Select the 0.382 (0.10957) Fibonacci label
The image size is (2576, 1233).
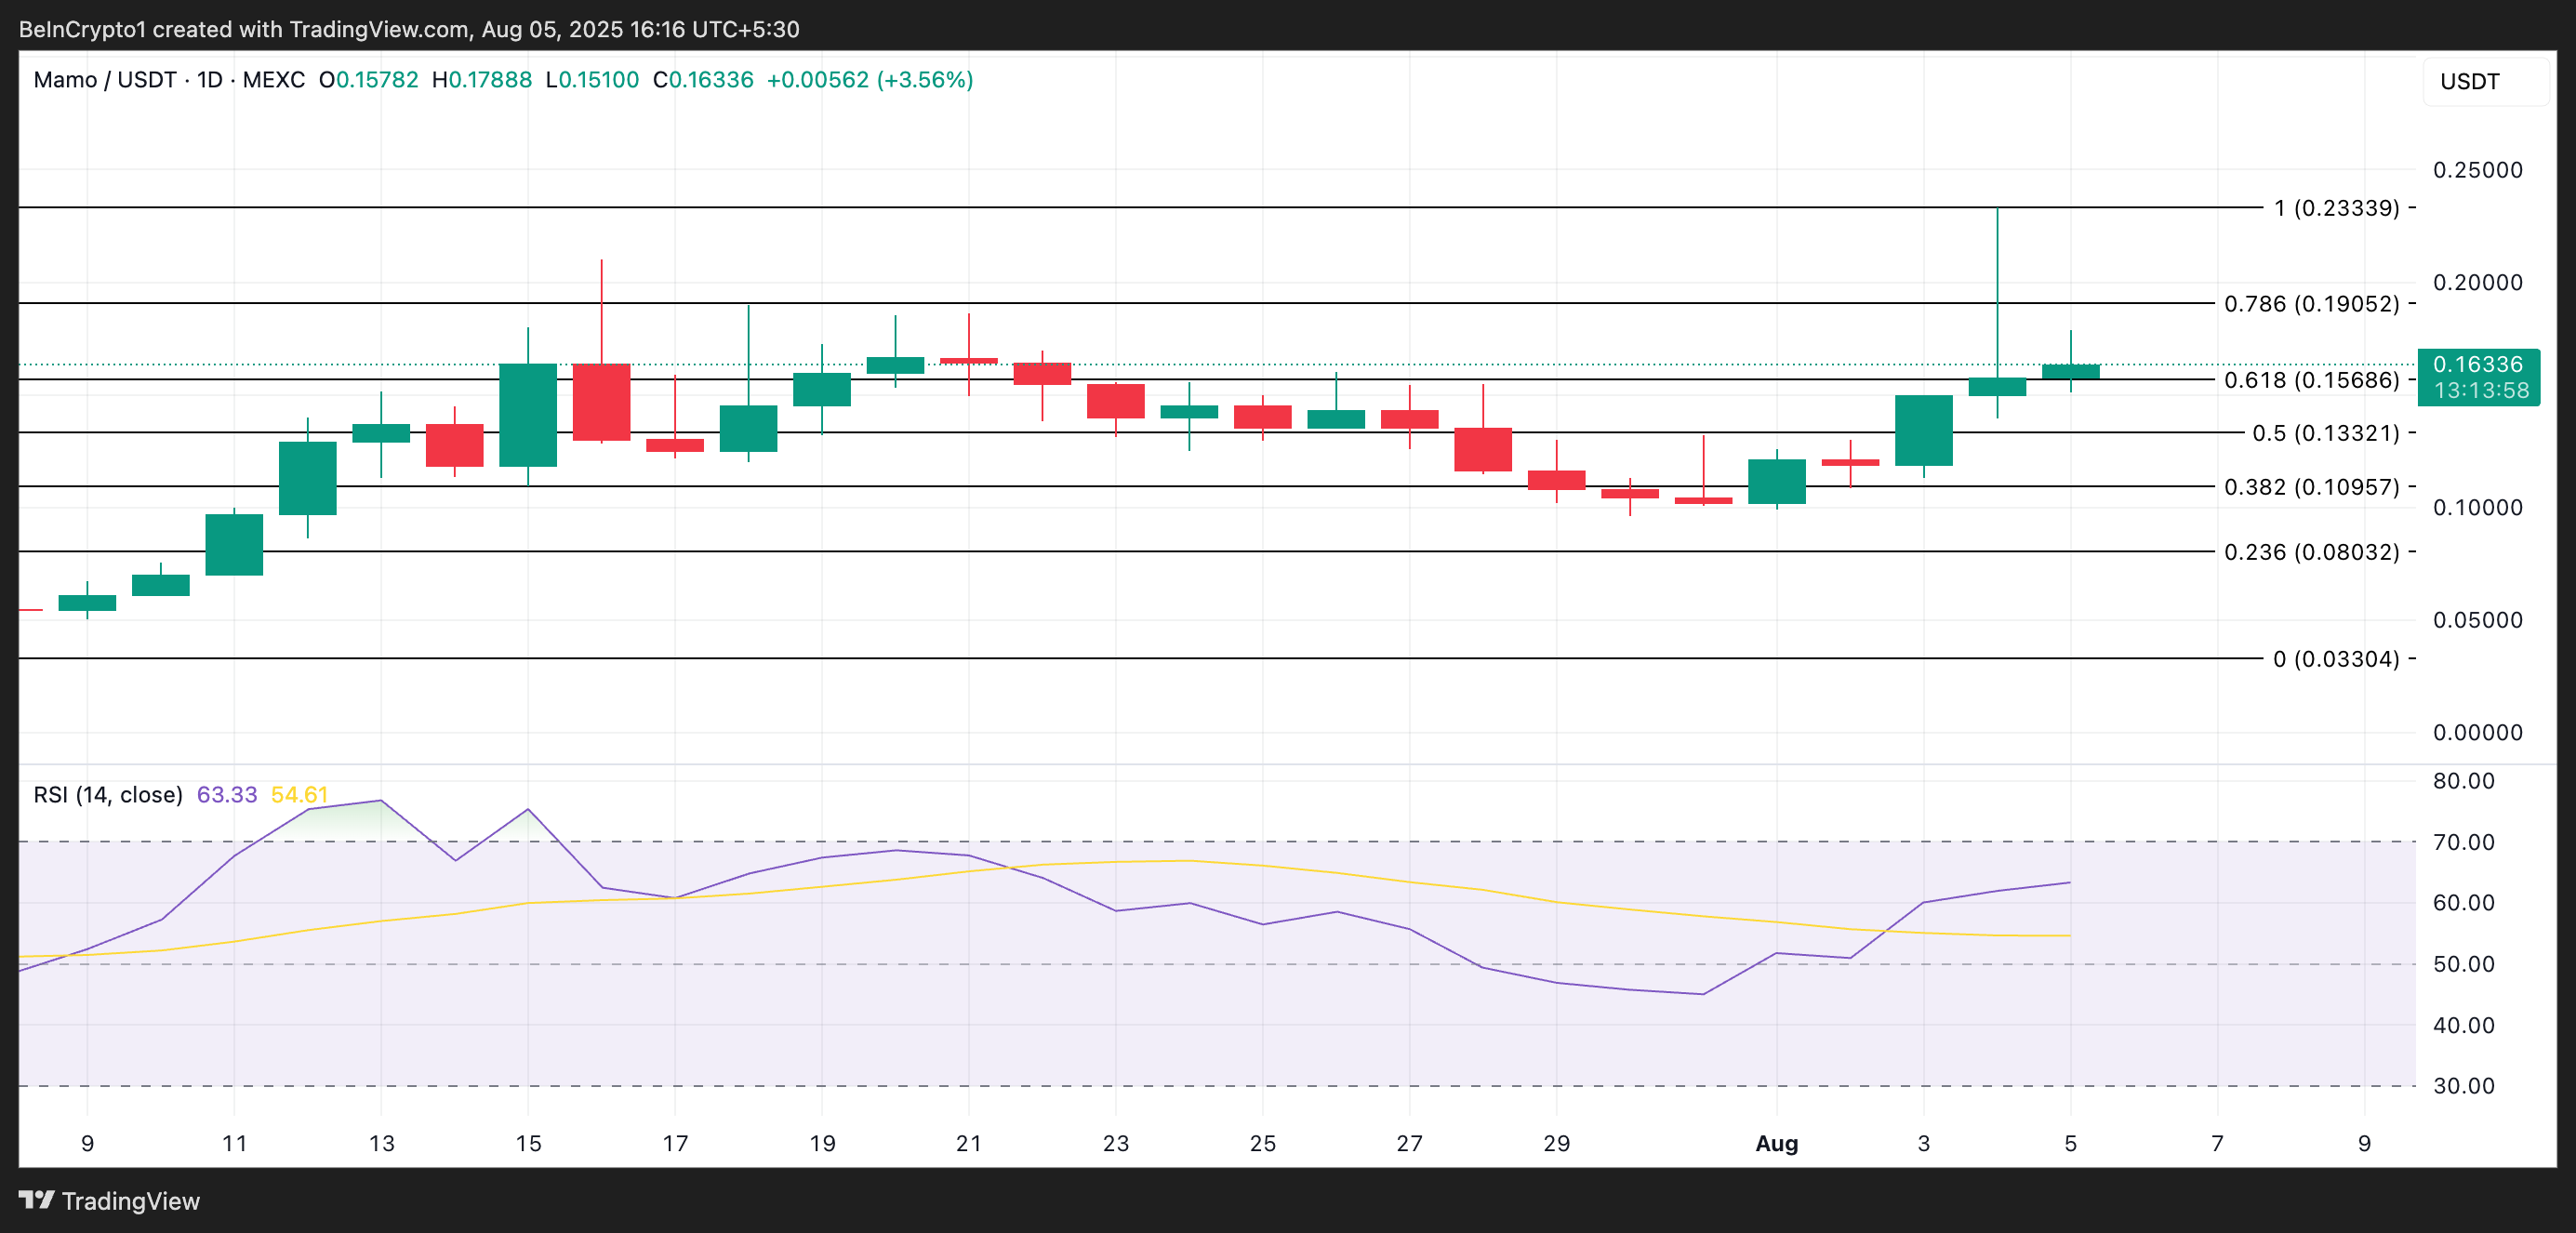(2310, 487)
